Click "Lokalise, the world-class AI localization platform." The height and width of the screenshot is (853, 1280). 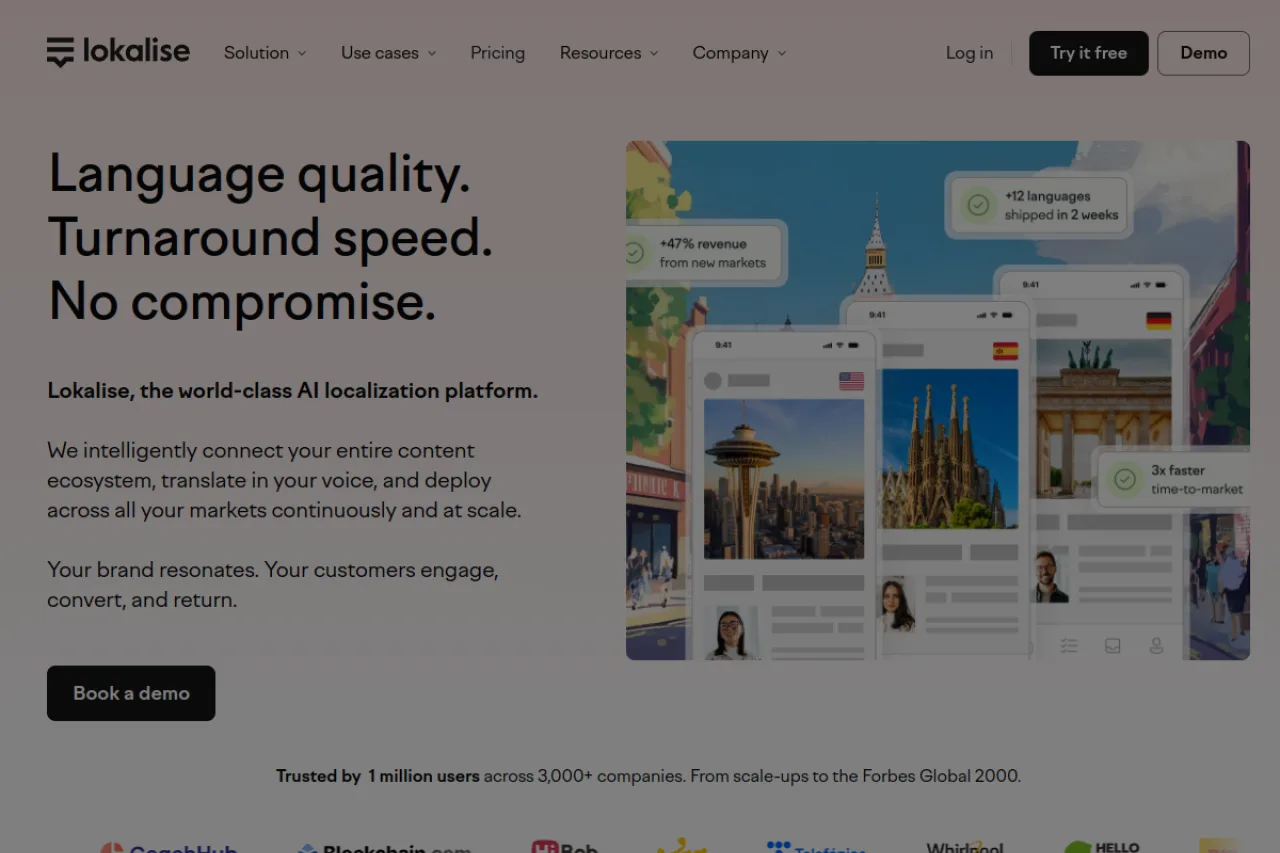[293, 391]
